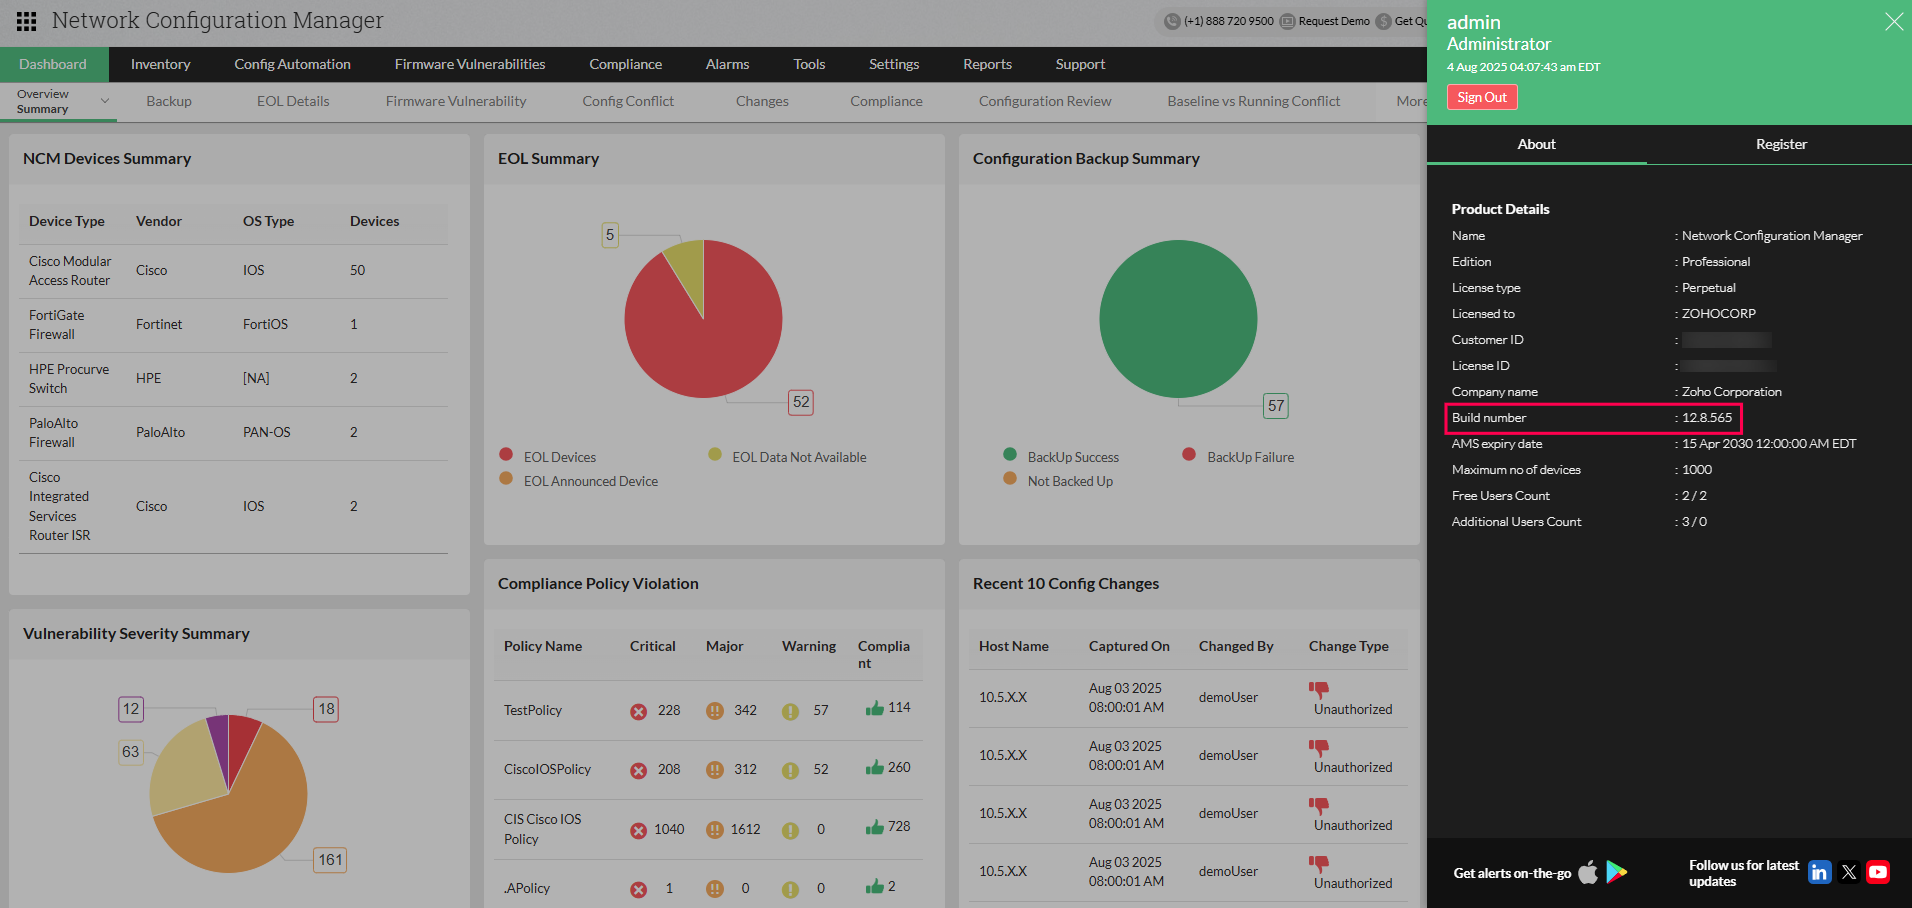The width and height of the screenshot is (1912, 908).
Task: Open the Google Play store icon
Action: click(1616, 872)
